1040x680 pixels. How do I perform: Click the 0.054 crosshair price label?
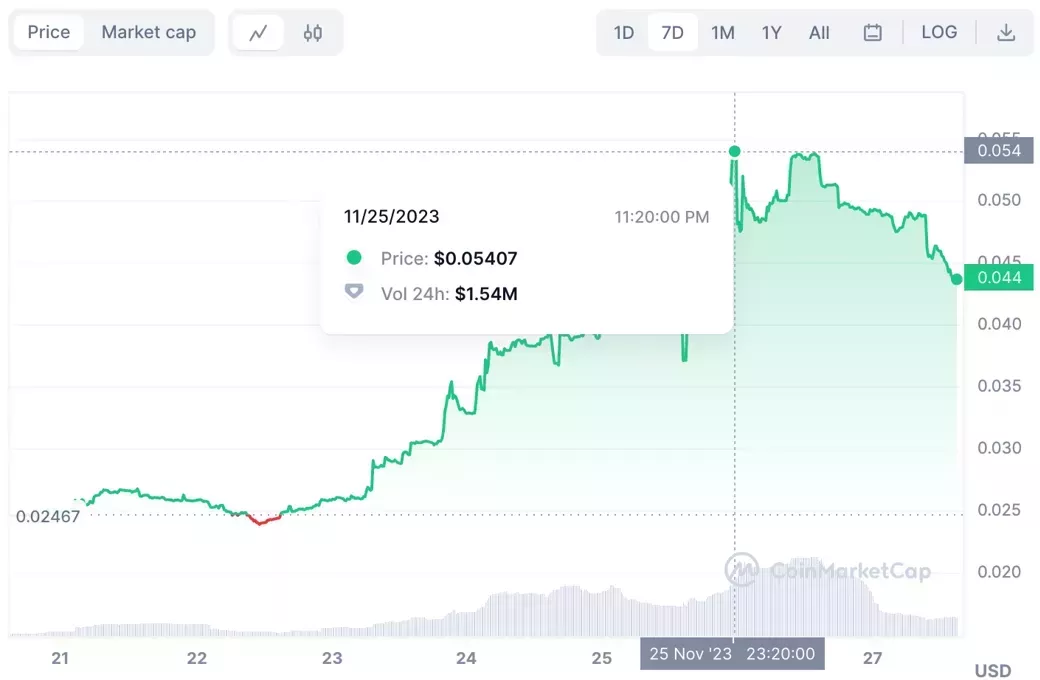(x=999, y=151)
